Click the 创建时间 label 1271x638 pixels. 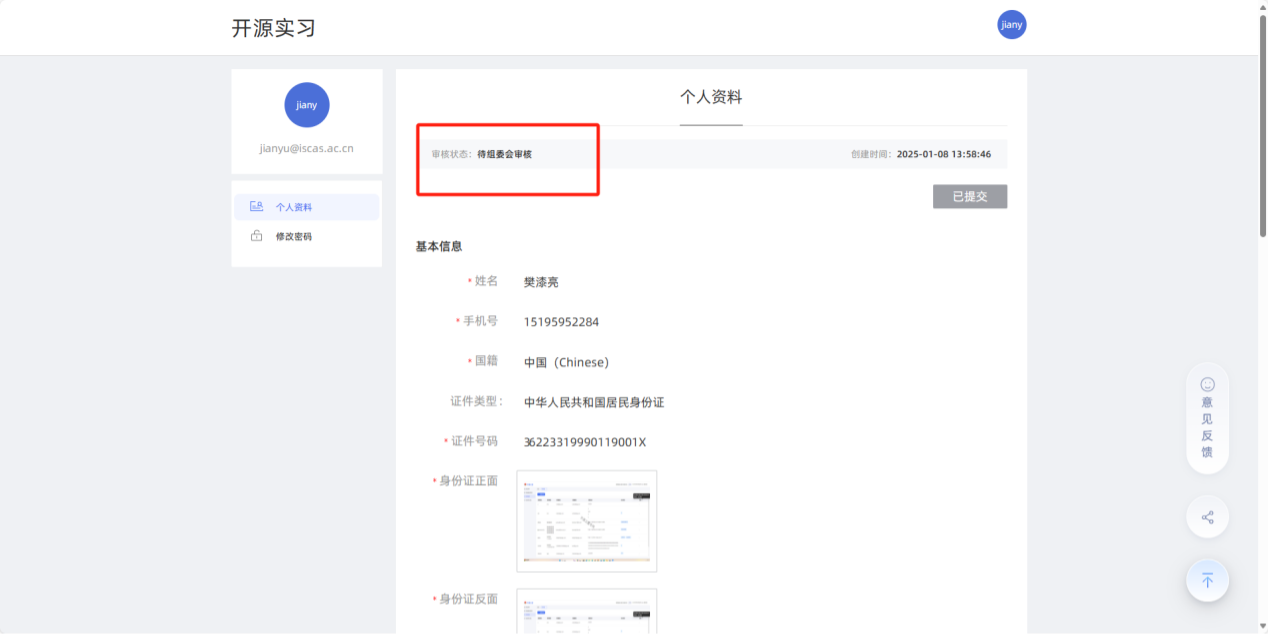(872, 154)
